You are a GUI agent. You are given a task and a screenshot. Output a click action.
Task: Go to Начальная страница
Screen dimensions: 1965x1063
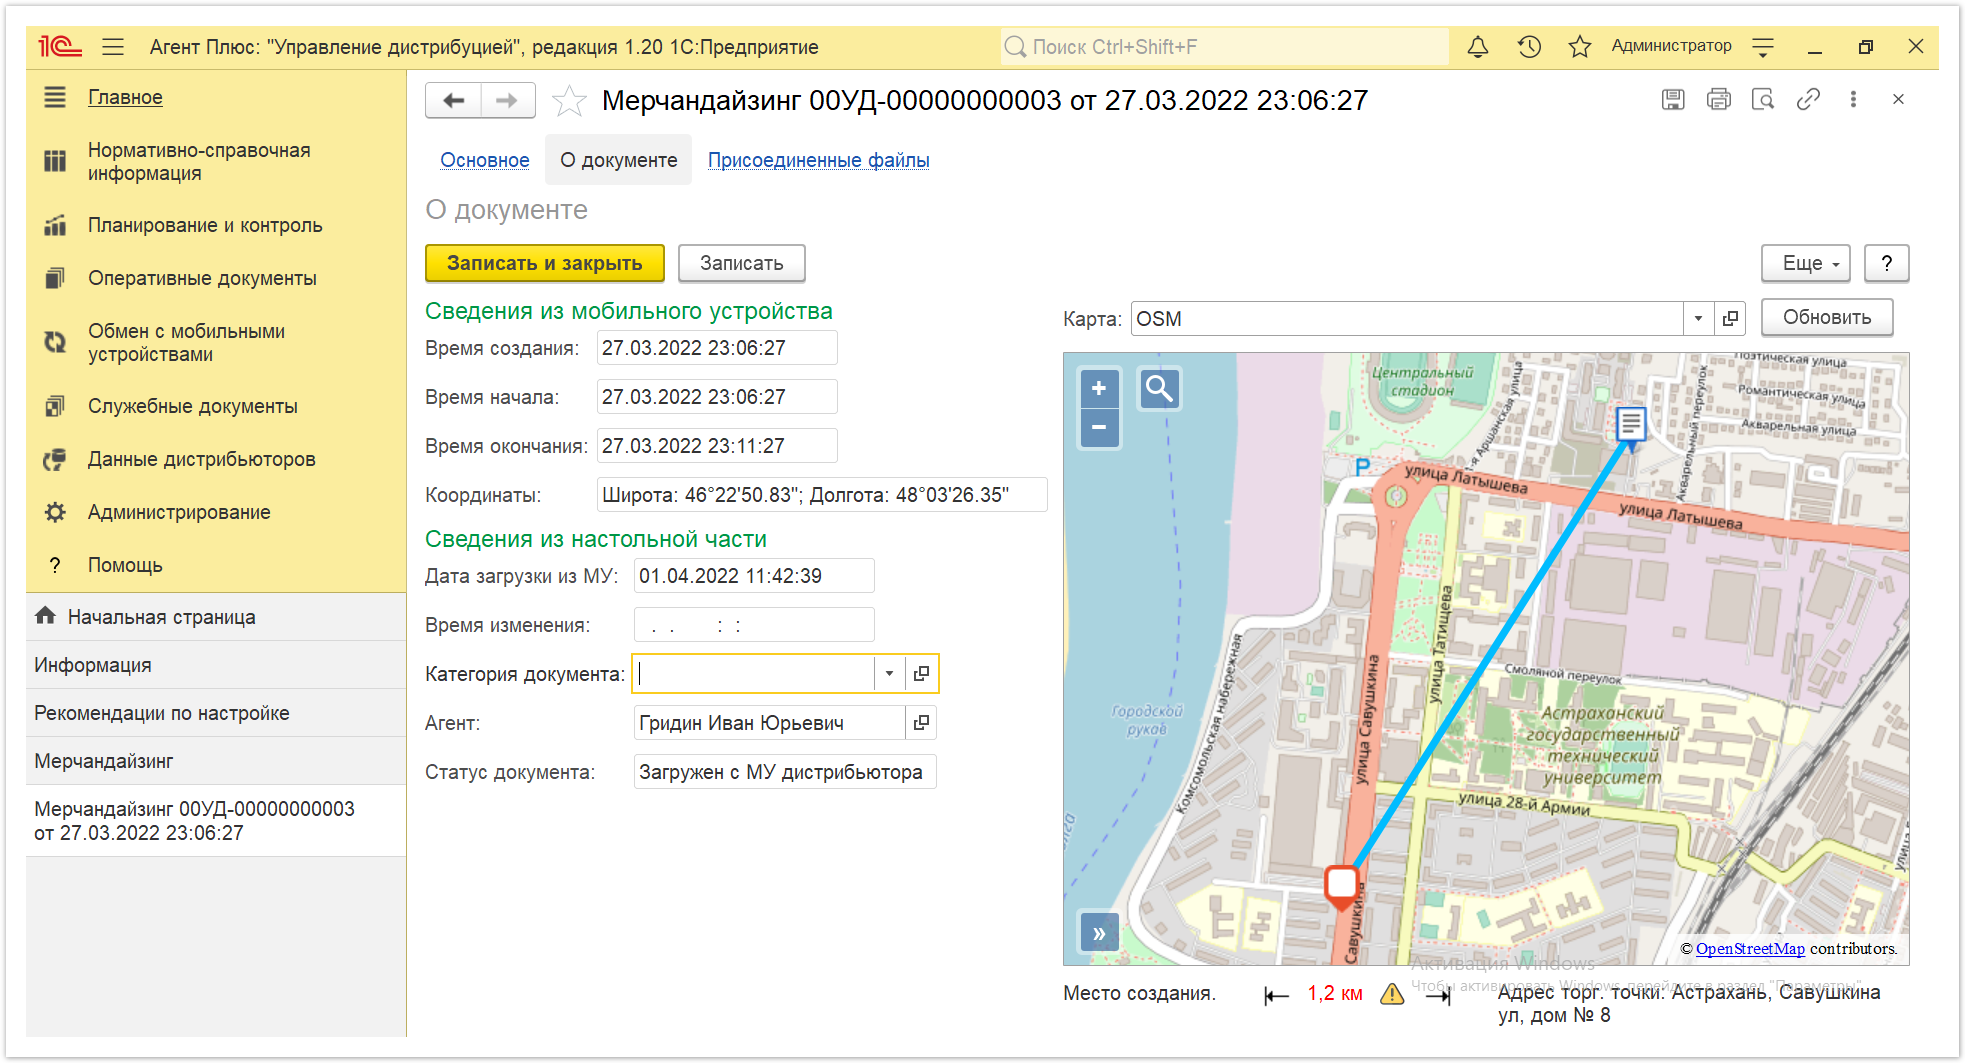coord(216,617)
